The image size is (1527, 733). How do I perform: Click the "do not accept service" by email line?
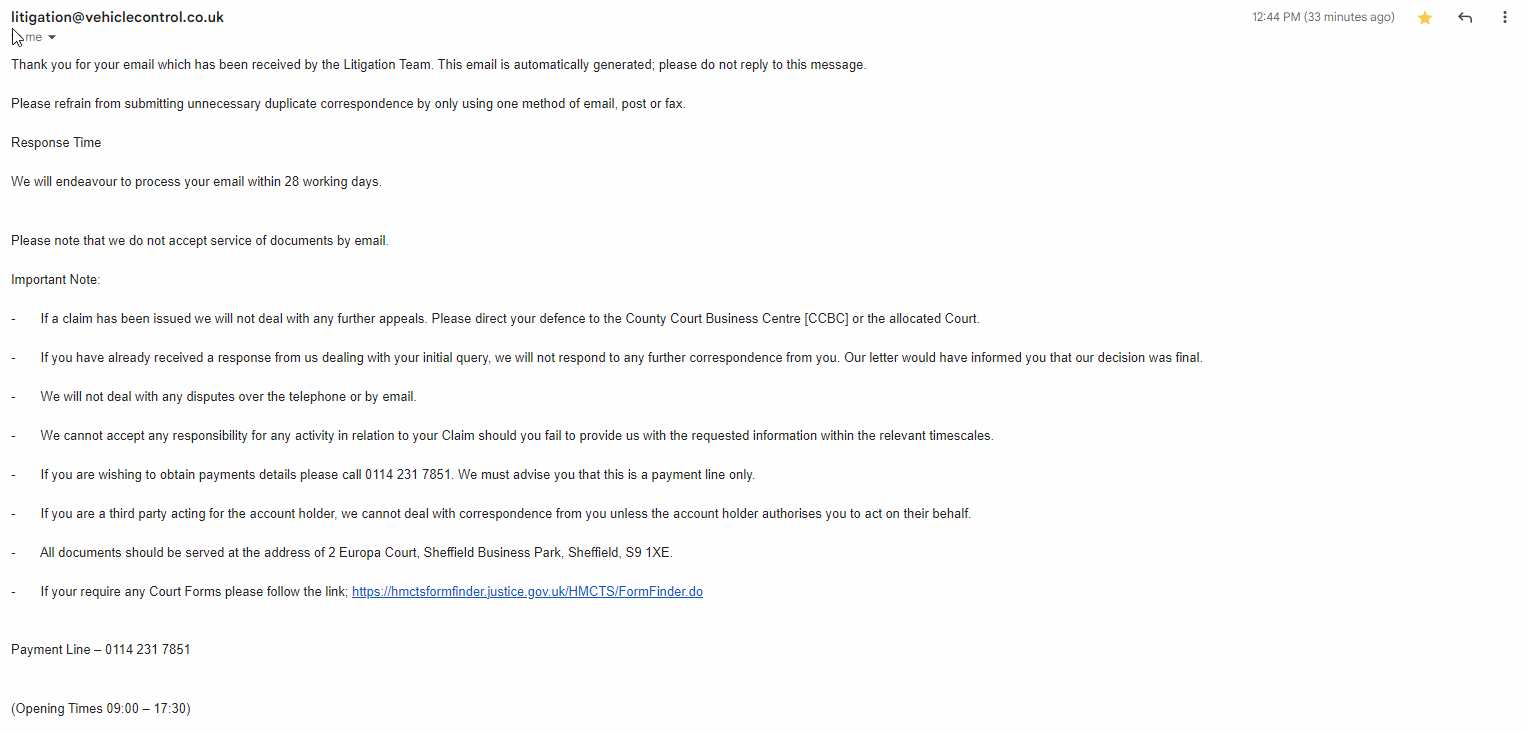pos(200,241)
